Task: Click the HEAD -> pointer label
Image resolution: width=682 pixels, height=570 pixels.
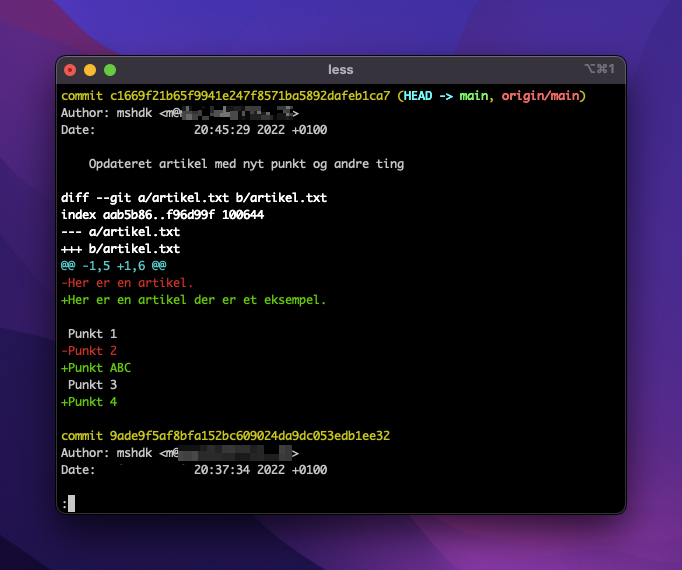Action: [x=428, y=96]
